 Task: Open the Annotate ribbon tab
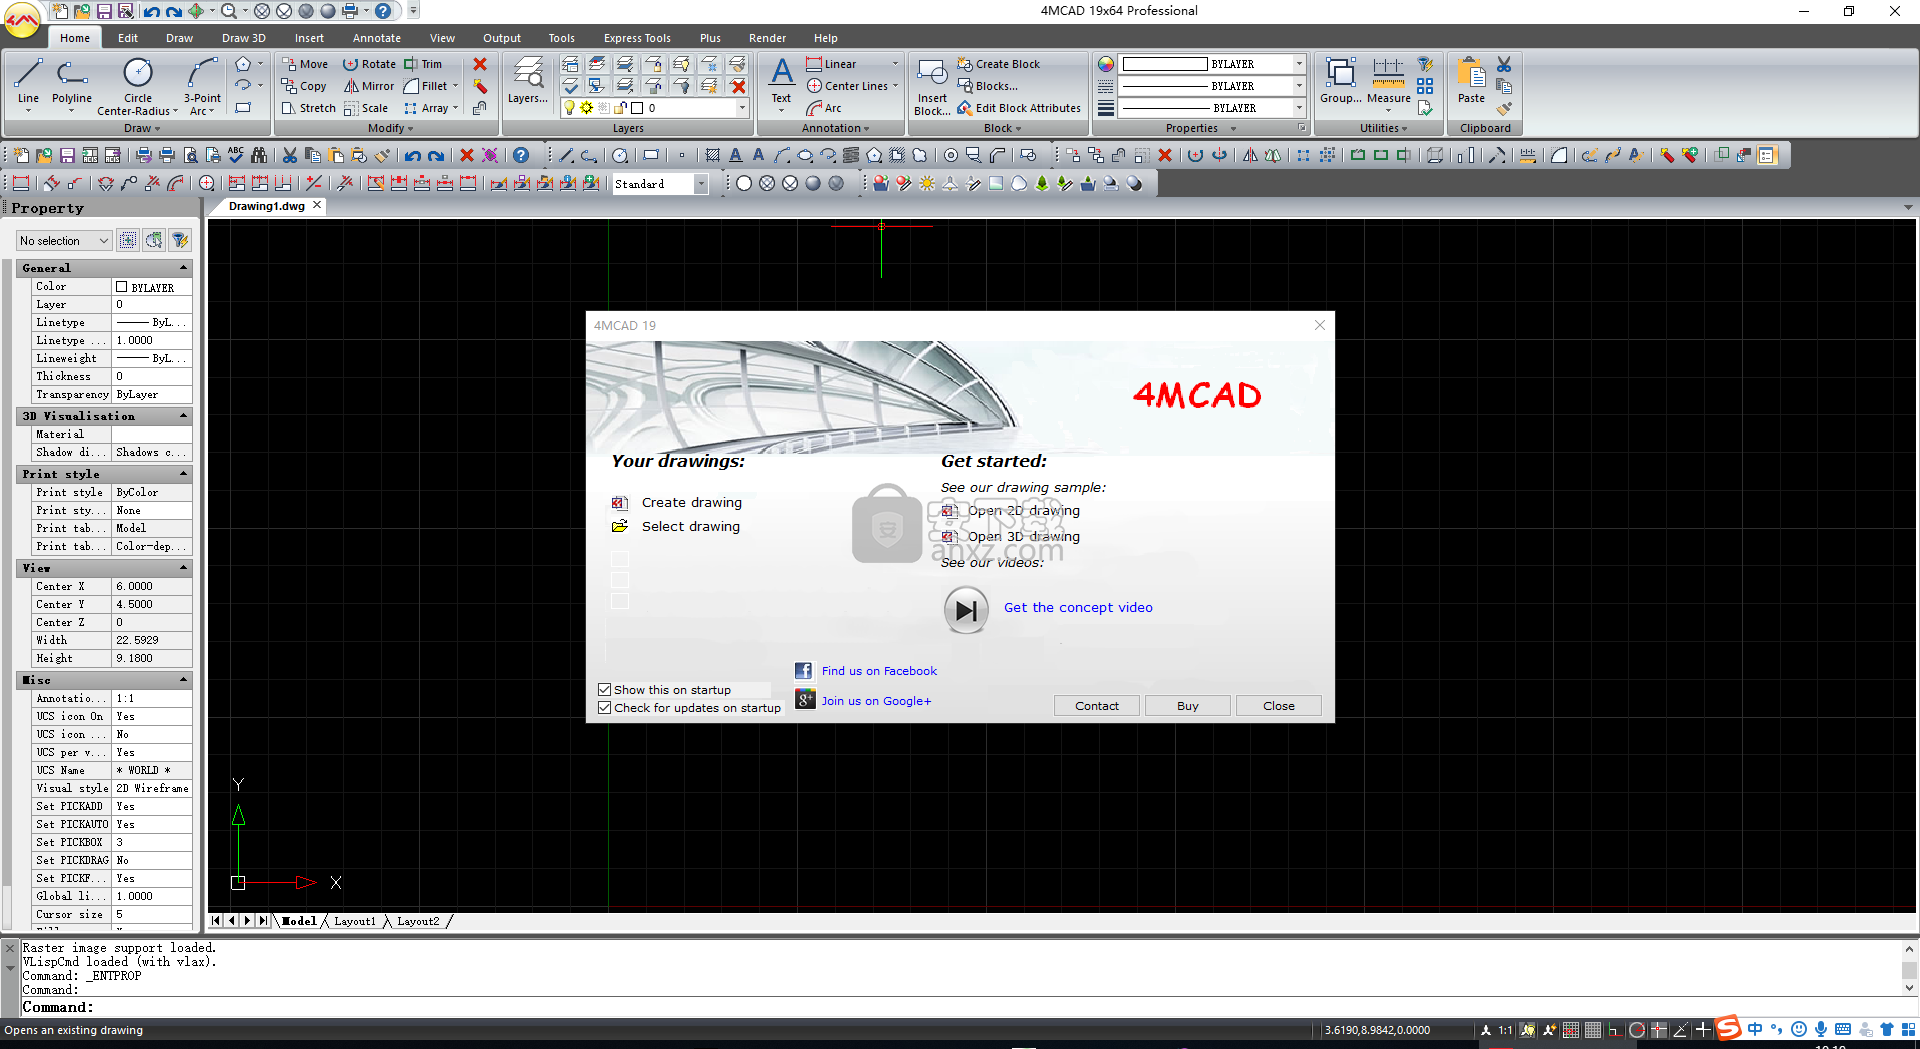point(377,38)
